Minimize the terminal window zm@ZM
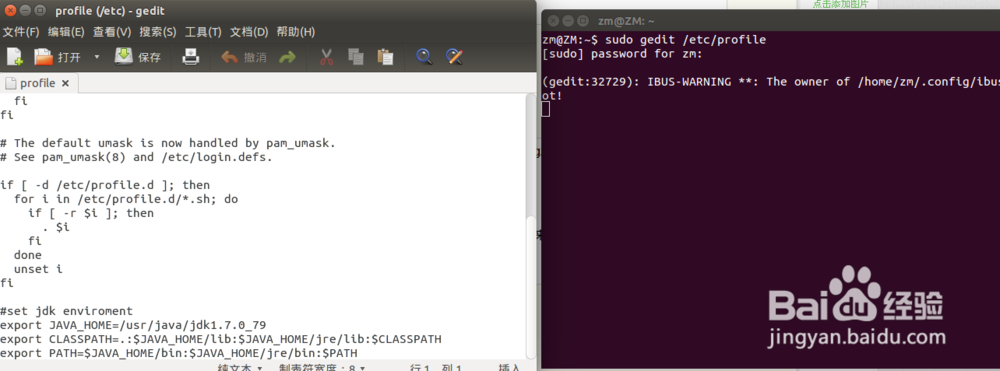This screenshot has height=371, width=1000. (x=567, y=21)
